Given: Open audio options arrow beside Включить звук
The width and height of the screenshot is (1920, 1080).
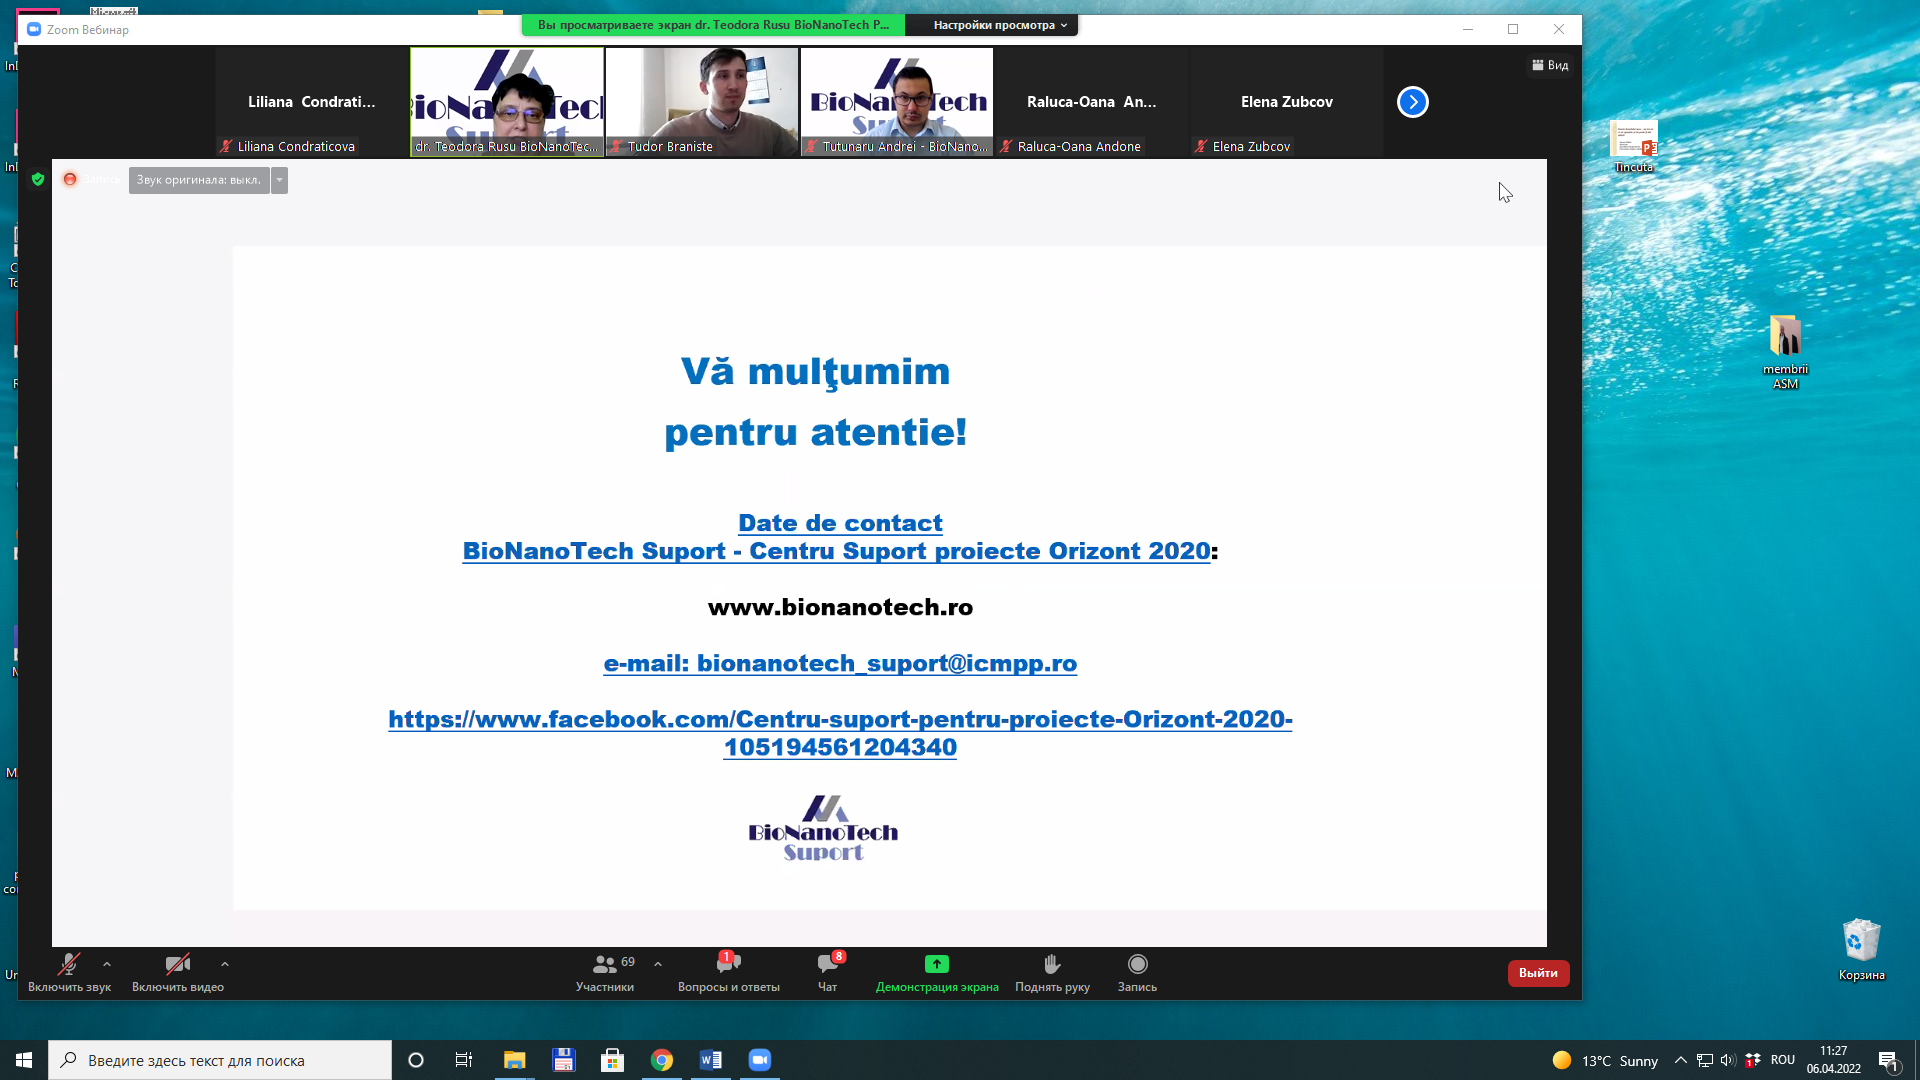Looking at the screenshot, I should 107,964.
